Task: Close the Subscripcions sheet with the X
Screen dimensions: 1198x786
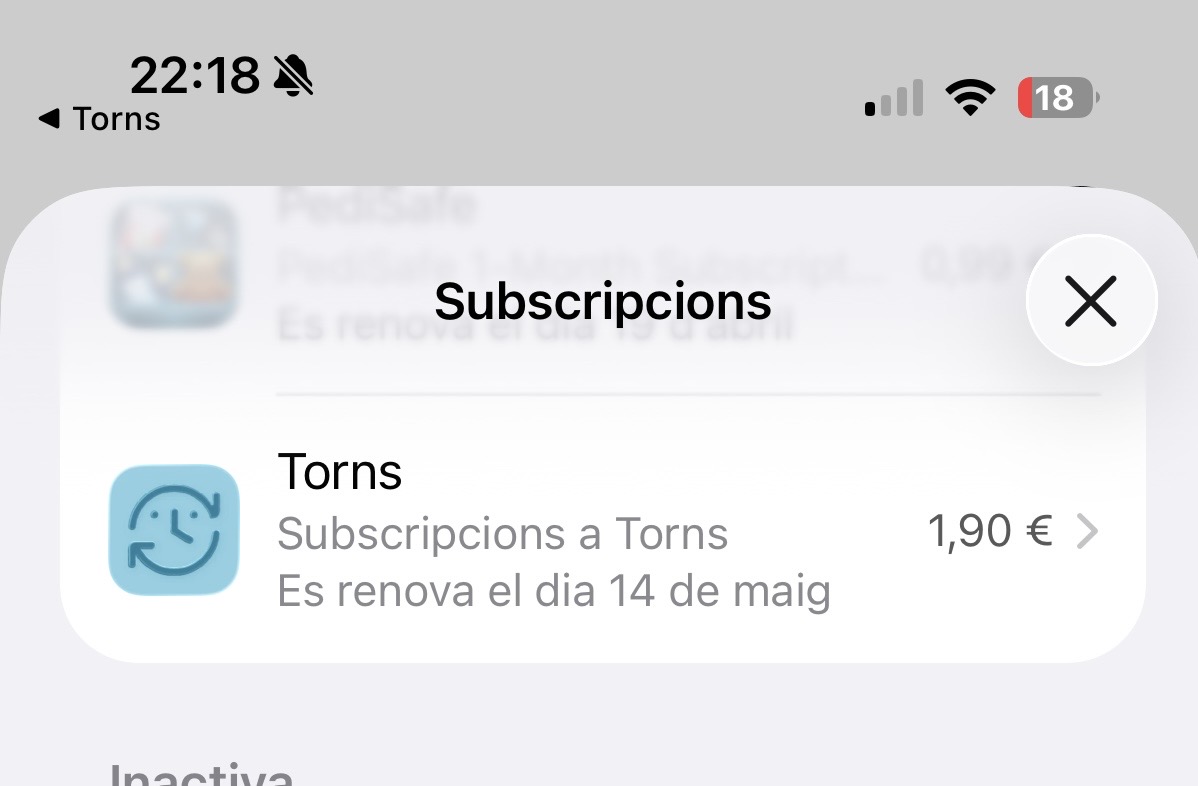Action: pos(1091,300)
